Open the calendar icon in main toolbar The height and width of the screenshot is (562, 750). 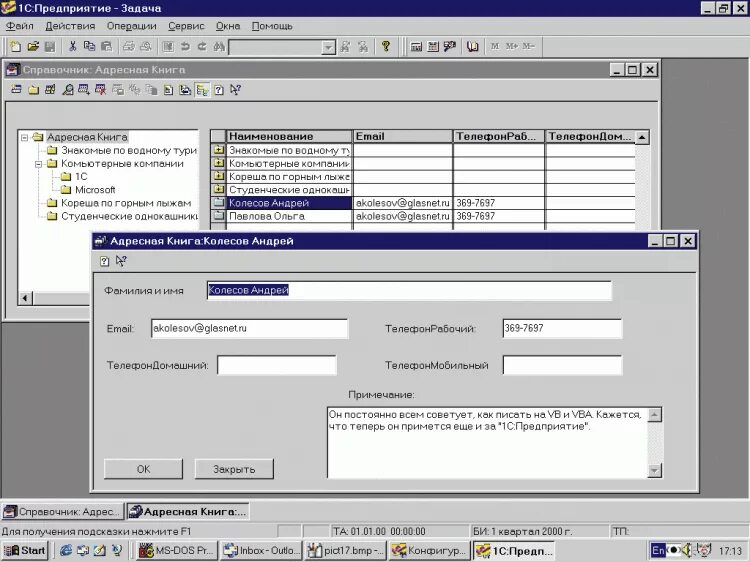point(433,46)
